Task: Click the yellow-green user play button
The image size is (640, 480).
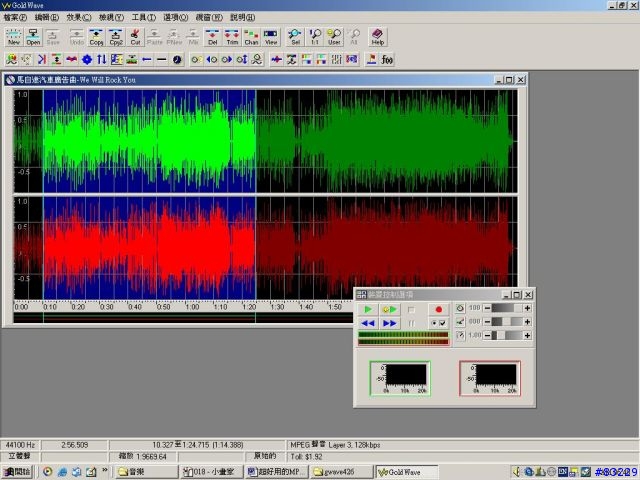Action: point(389,309)
